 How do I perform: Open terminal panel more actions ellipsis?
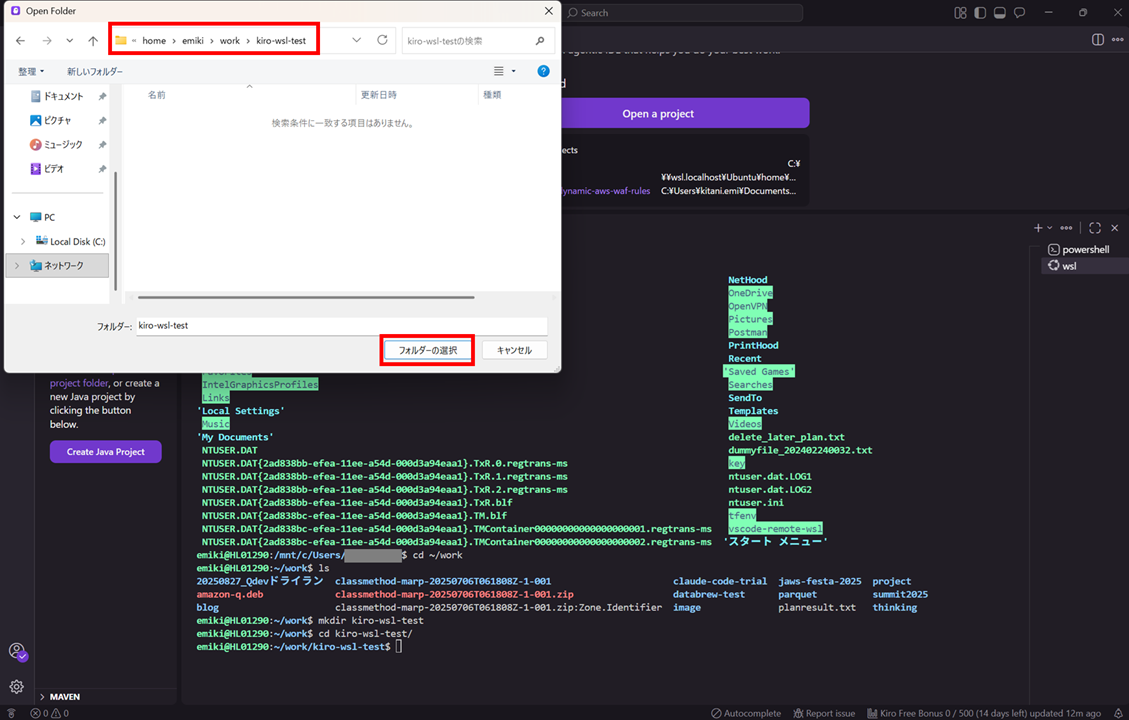pyautogui.click(x=1066, y=228)
